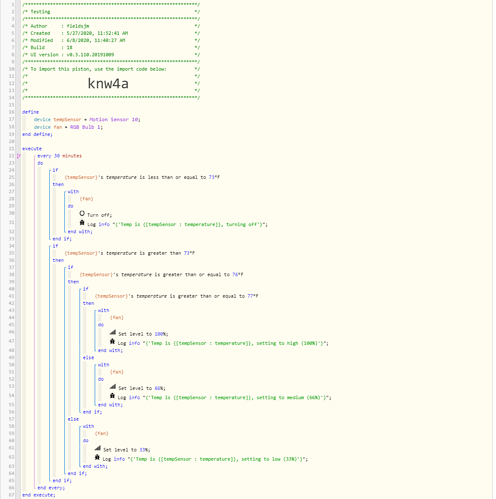This screenshot has height=499, width=496.
Task: Click the Set level to 66% icon
Action: tap(113, 387)
